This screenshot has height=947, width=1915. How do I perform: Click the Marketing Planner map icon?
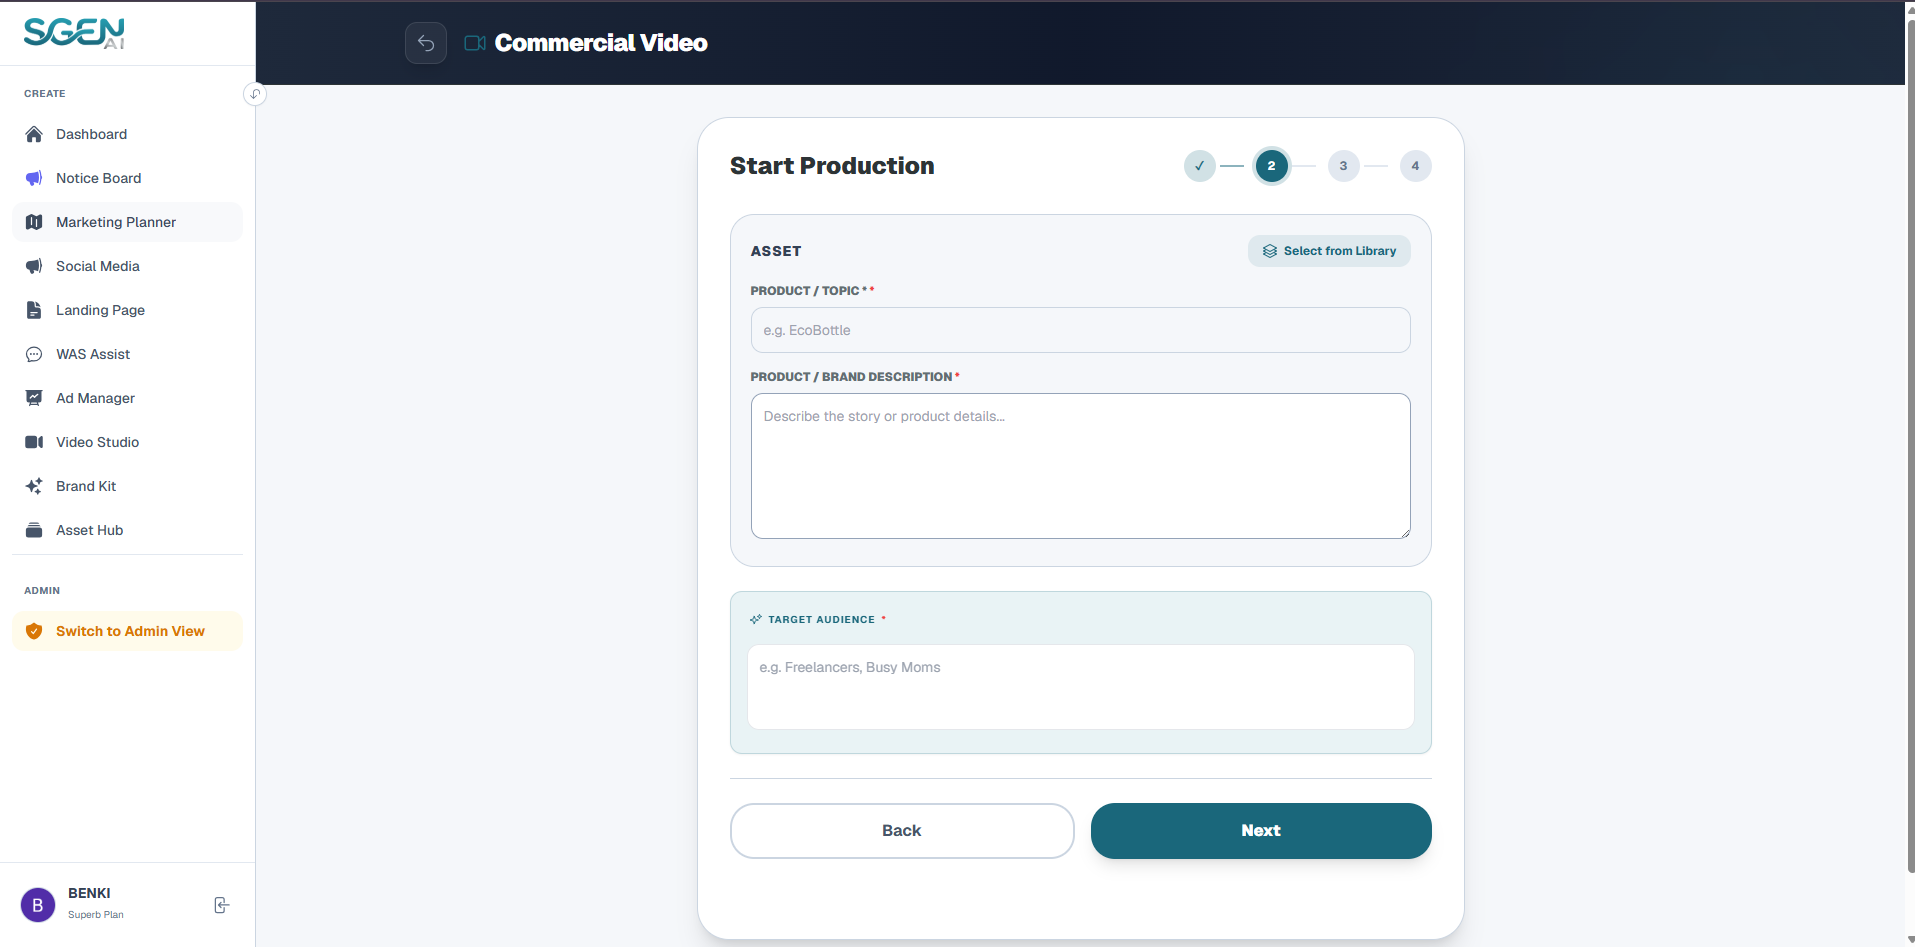click(34, 222)
